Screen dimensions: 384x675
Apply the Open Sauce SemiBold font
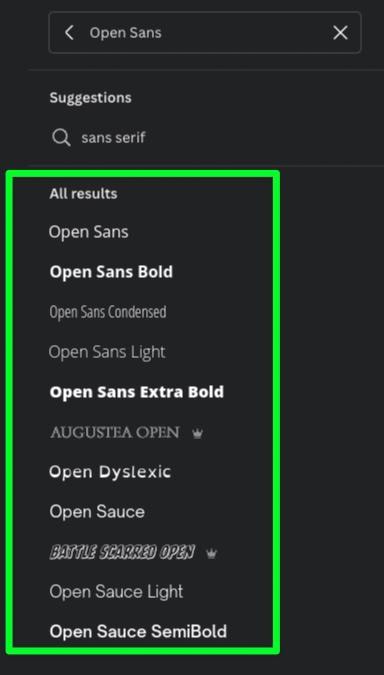tap(138, 632)
